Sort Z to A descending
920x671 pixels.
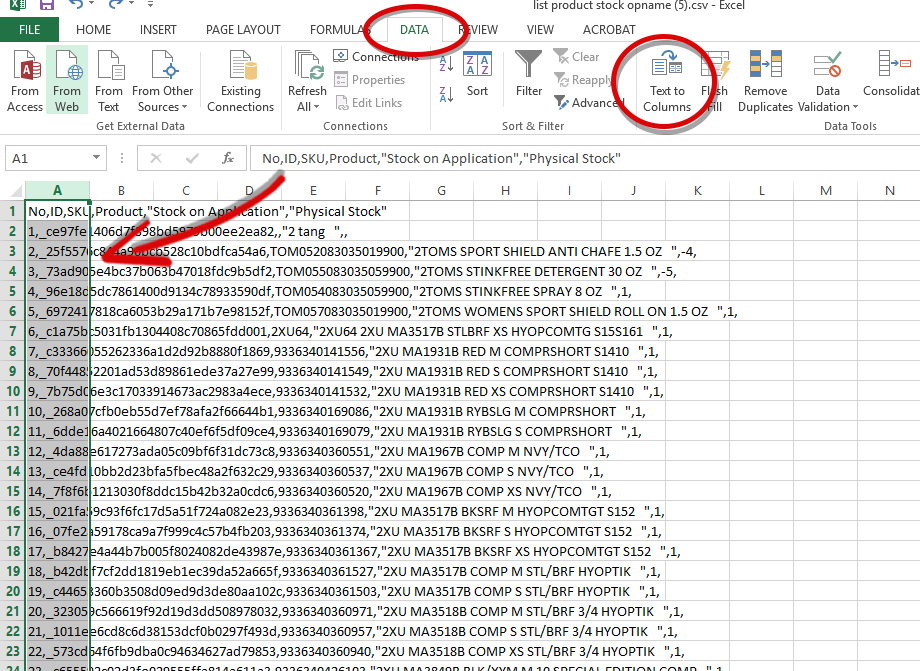click(x=446, y=94)
